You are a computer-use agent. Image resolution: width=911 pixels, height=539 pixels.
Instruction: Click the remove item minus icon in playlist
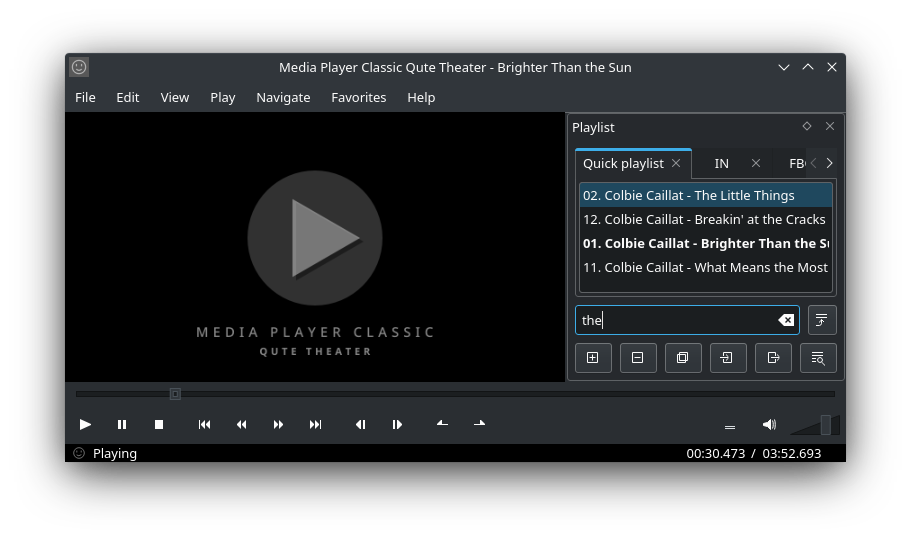[637, 358]
